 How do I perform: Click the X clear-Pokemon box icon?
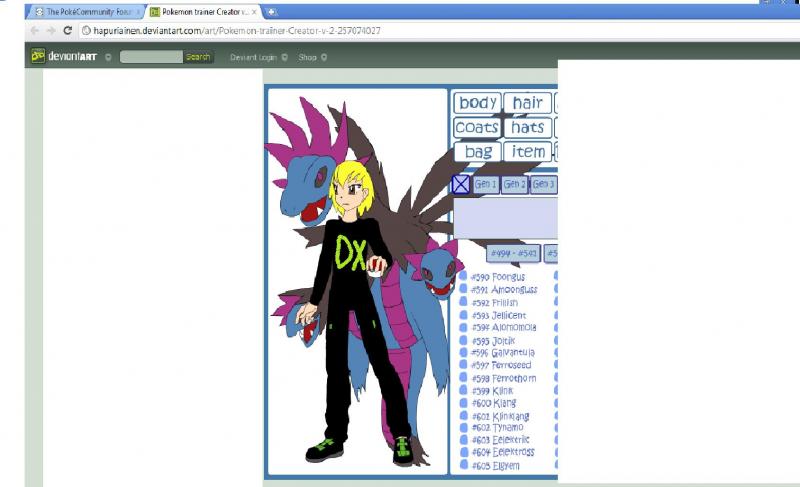click(x=461, y=185)
